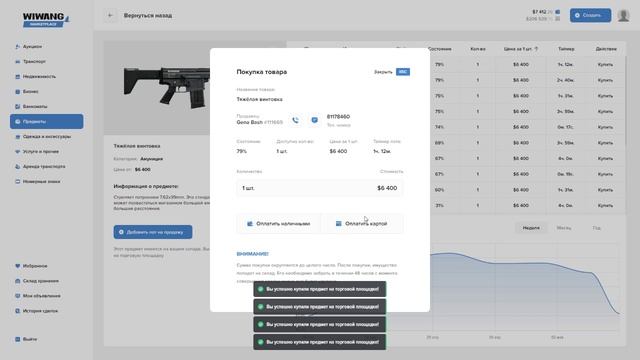This screenshot has height=360, width=640.
Task: Click the WIWANG Marketplace logo
Action: (x=46, y=20)
